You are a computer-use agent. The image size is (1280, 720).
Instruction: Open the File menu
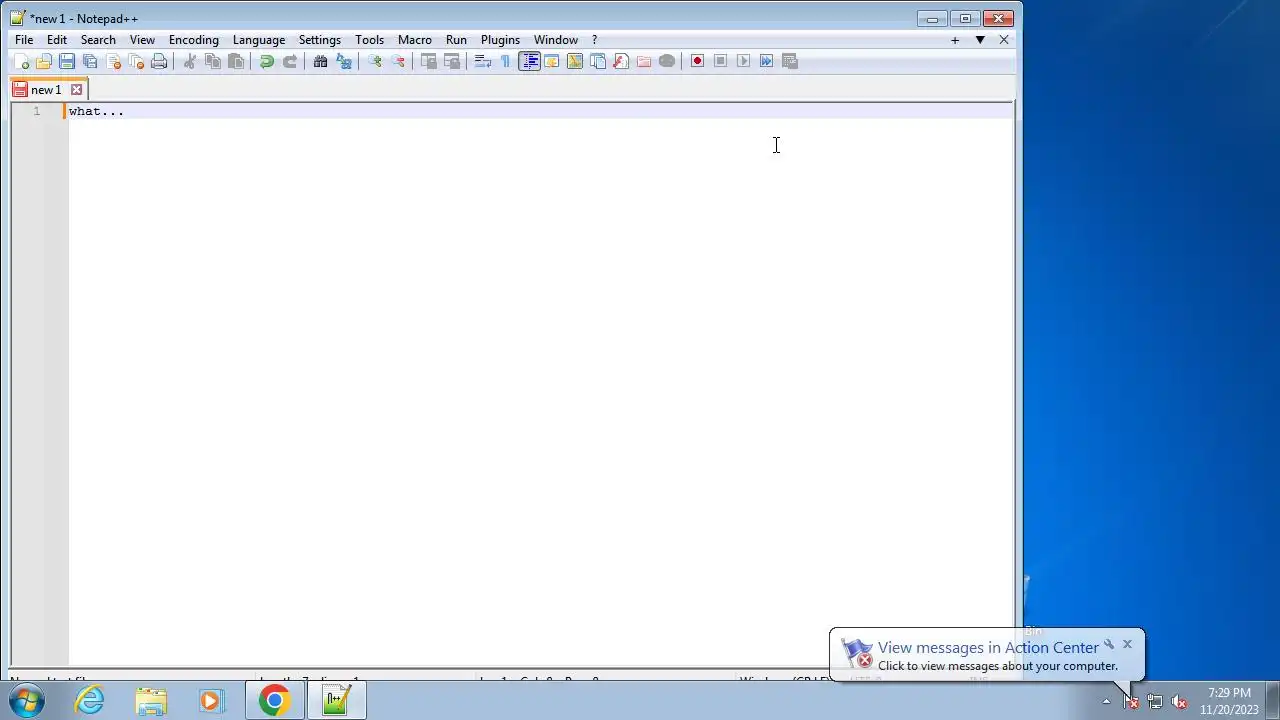coord(24,40)
